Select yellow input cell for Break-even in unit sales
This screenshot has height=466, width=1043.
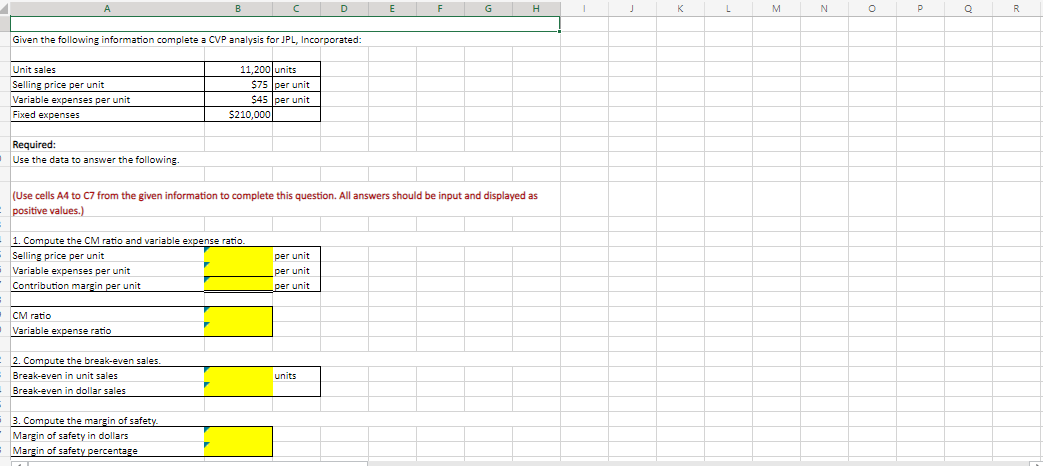(x=238, y=374)
